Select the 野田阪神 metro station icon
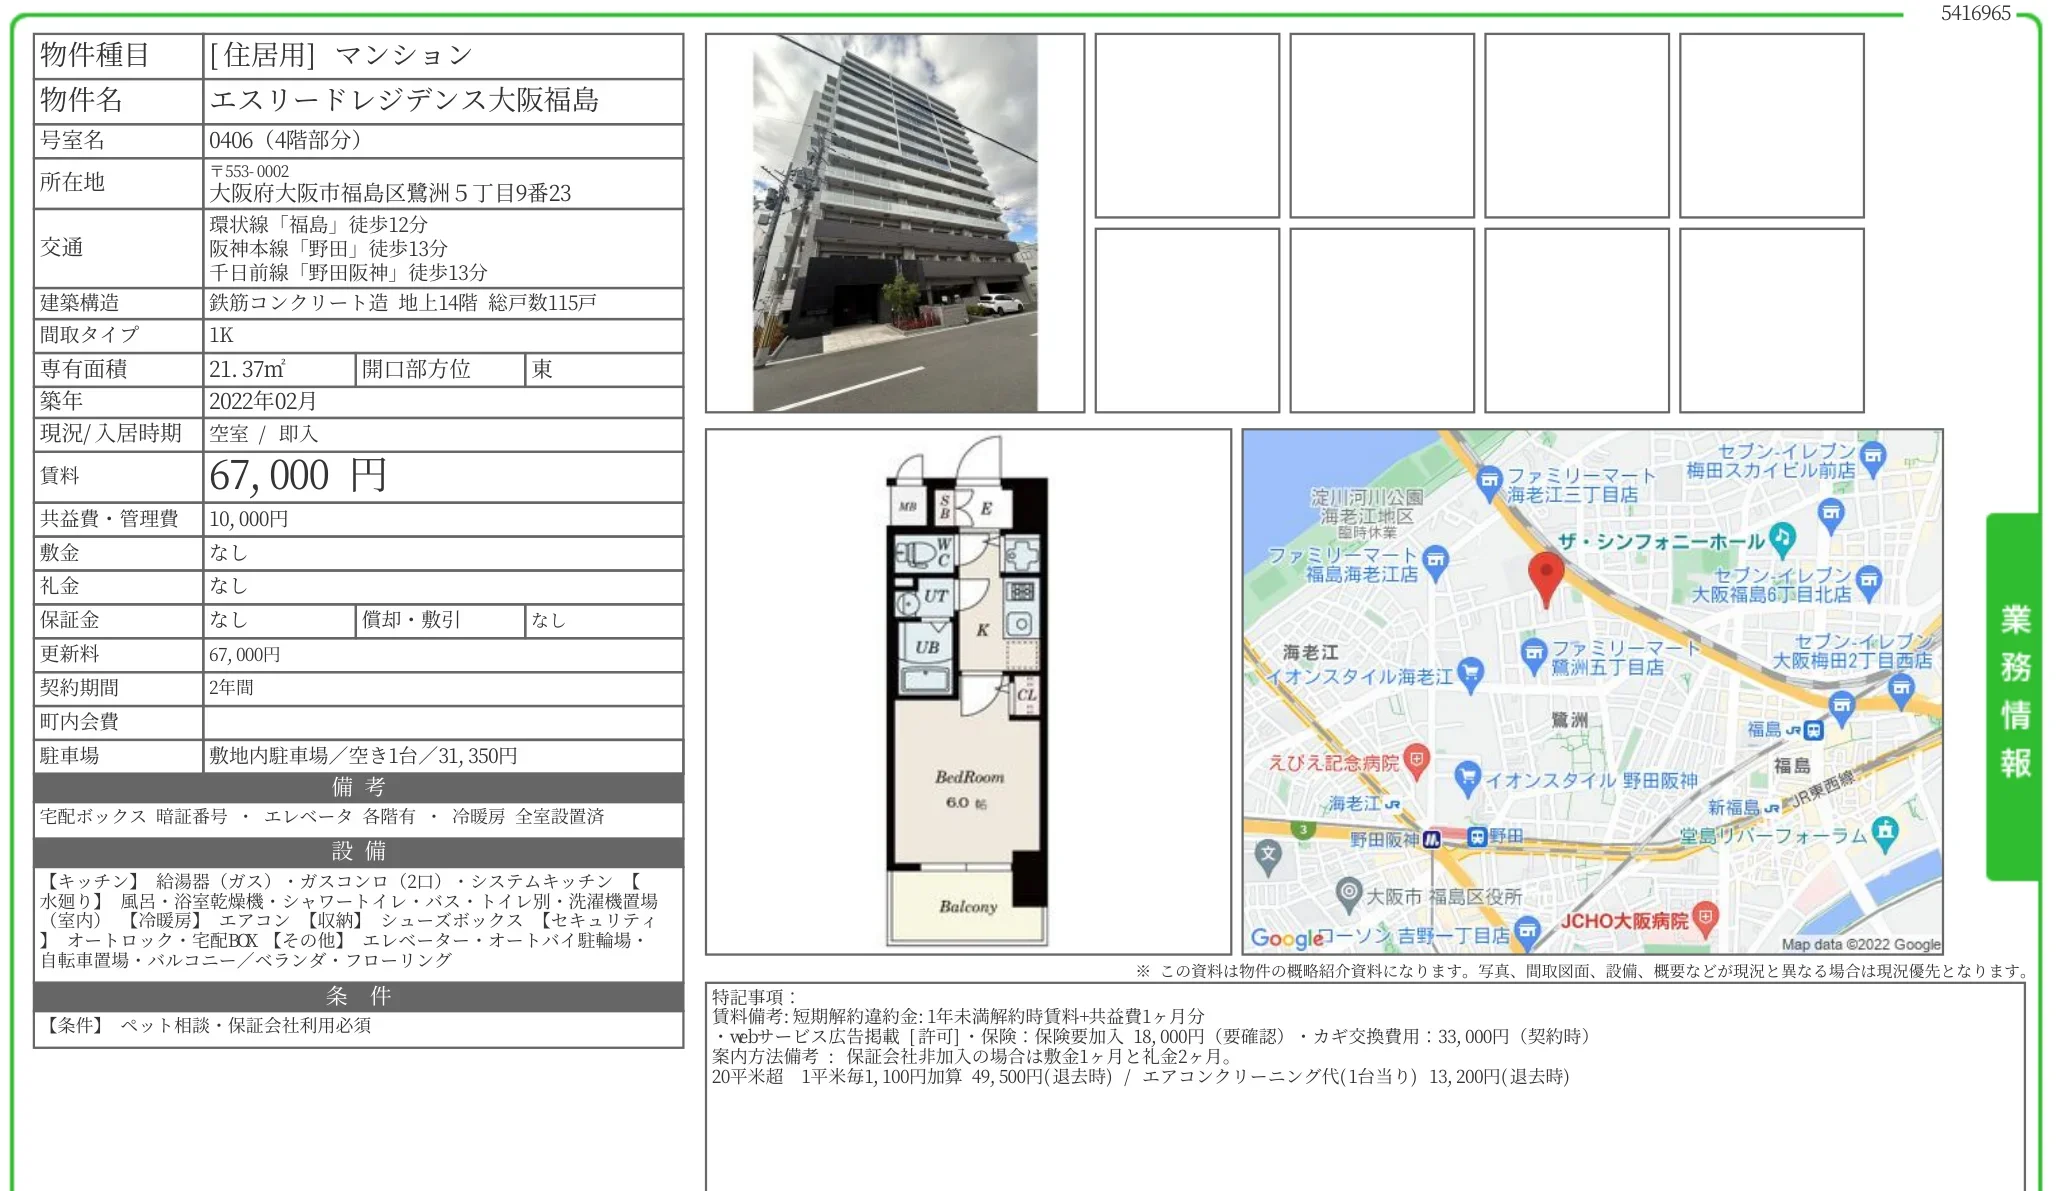 pos(1434,839)
